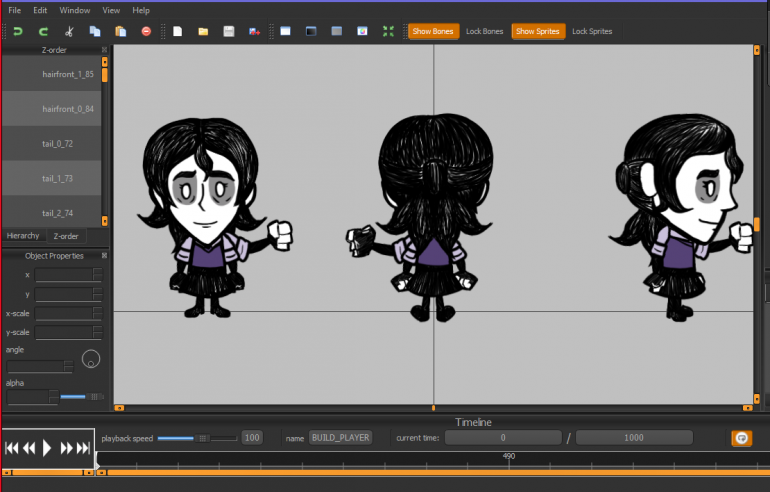The width and height of the screenshot is (770, 492).
Task: Click the angle dial control
Action: coord(91,358)
